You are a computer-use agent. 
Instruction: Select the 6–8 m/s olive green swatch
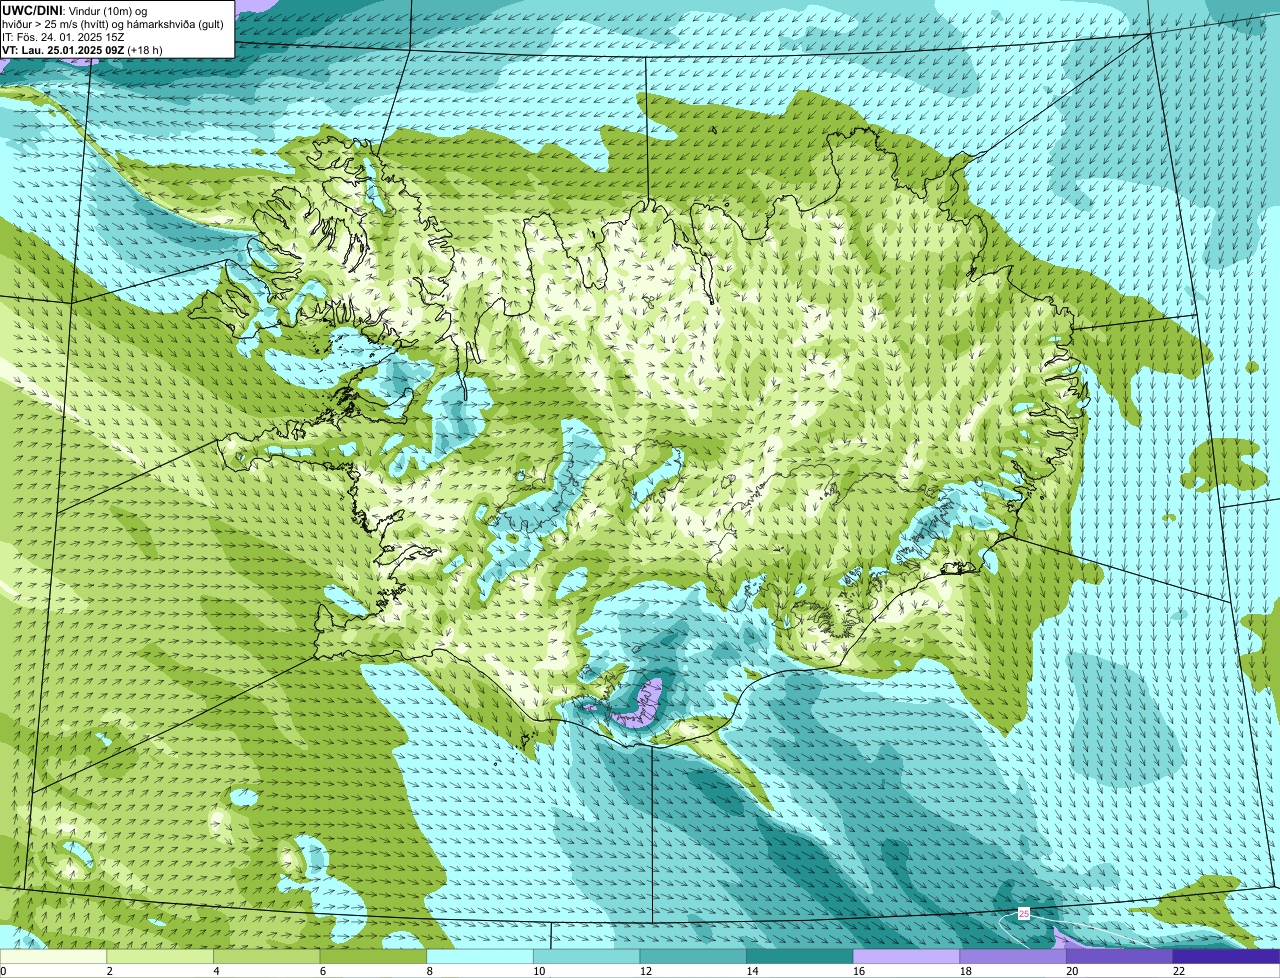(373, 956)
